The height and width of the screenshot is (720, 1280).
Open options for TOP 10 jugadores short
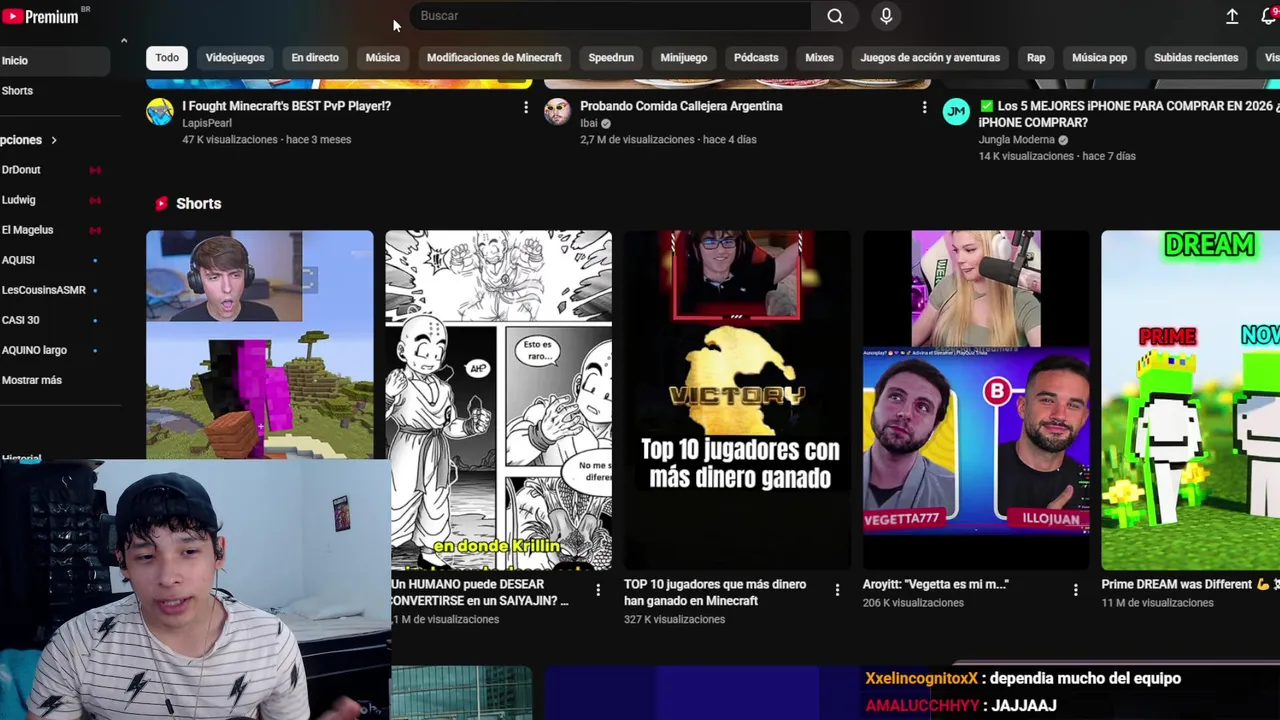pos(837,590)
